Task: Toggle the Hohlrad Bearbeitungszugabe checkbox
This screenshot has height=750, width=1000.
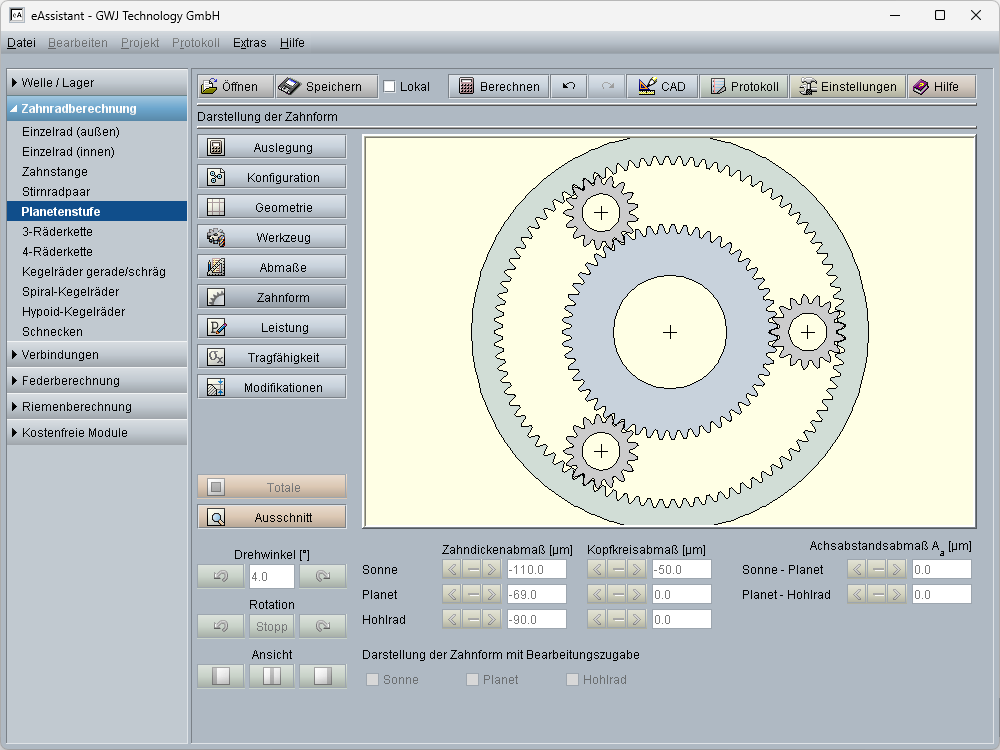Action: pos(573,680)
